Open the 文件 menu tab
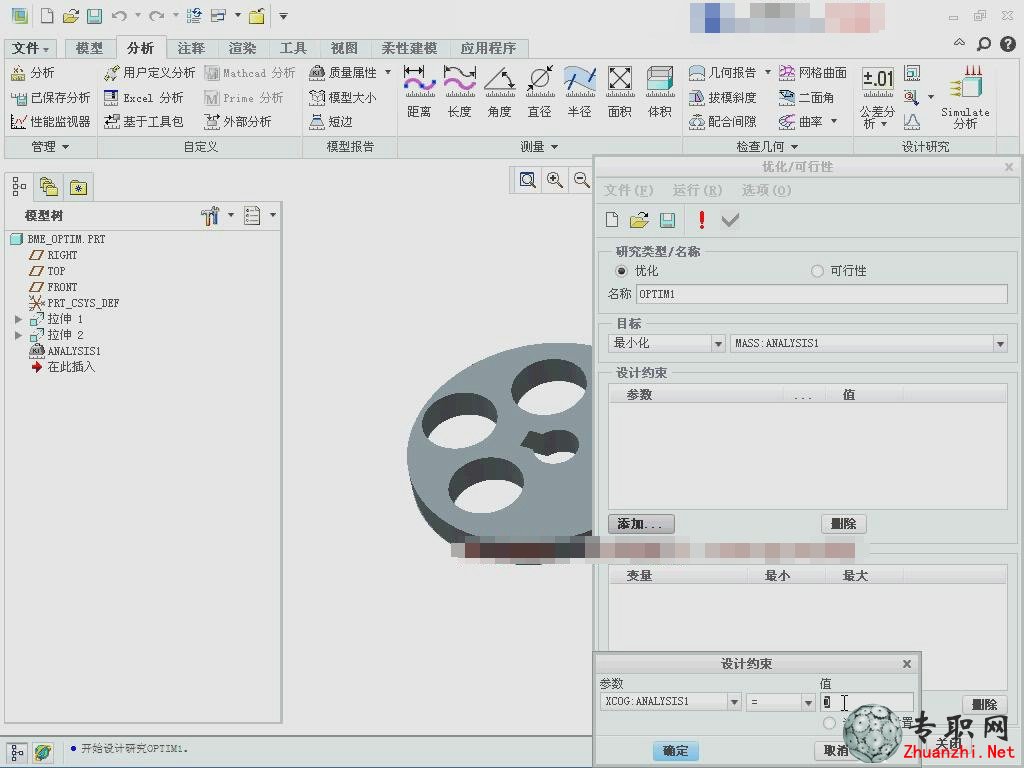This screenshot has height=768, width=1024. coord(31,48)
